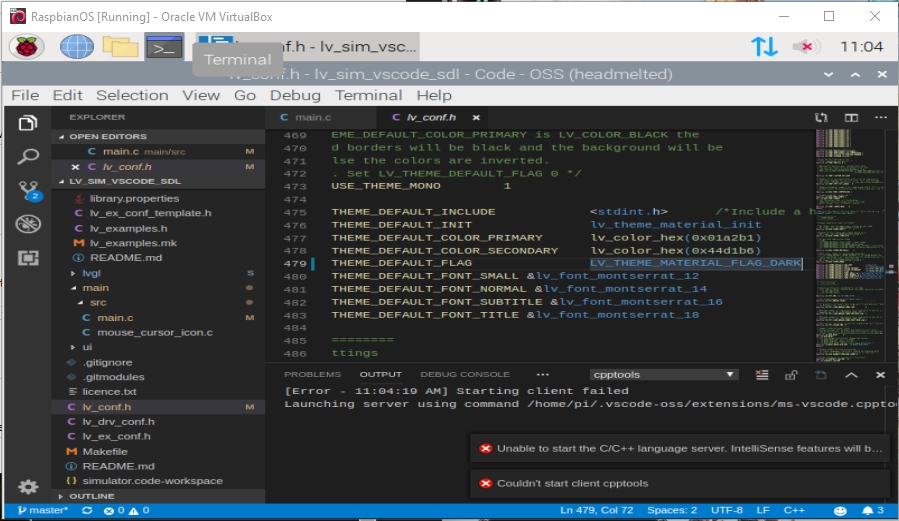Open the Source Control view
The image size is (899, 521).
click(x=28, y=190)
